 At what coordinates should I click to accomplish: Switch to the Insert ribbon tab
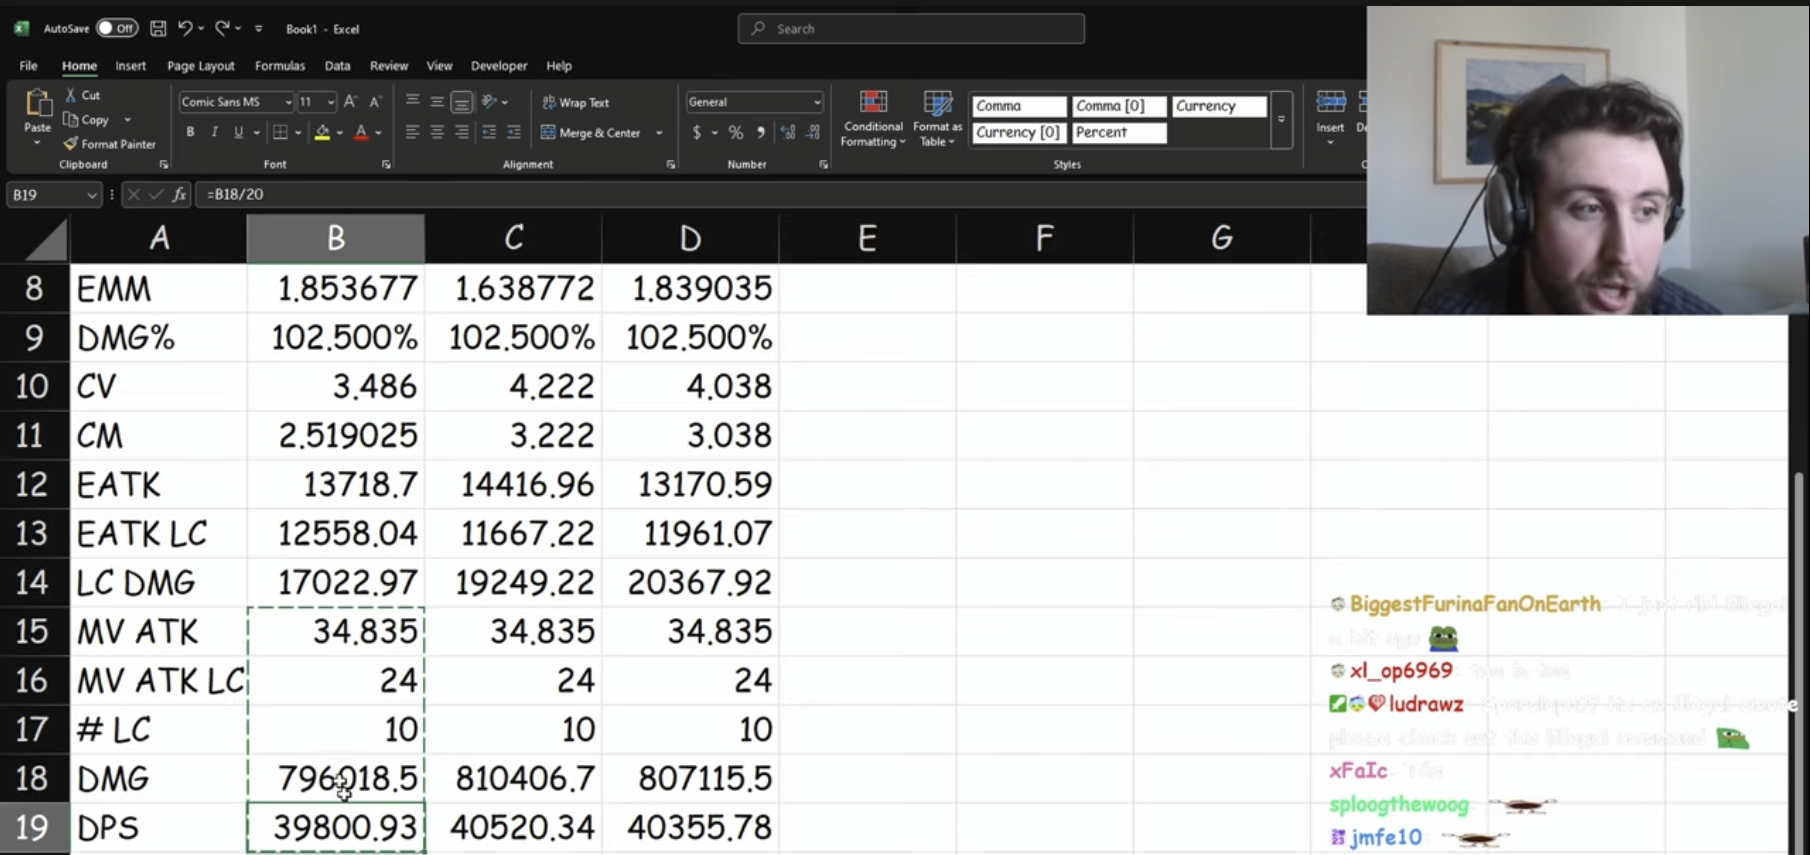(130, 66)
